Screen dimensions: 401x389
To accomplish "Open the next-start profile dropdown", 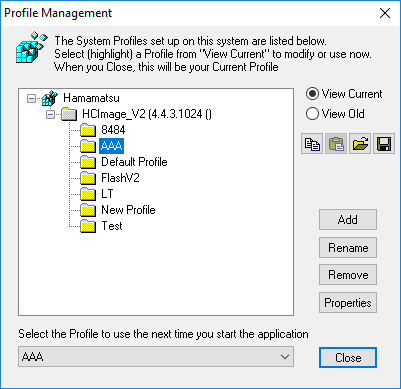I will pos(156,357).
